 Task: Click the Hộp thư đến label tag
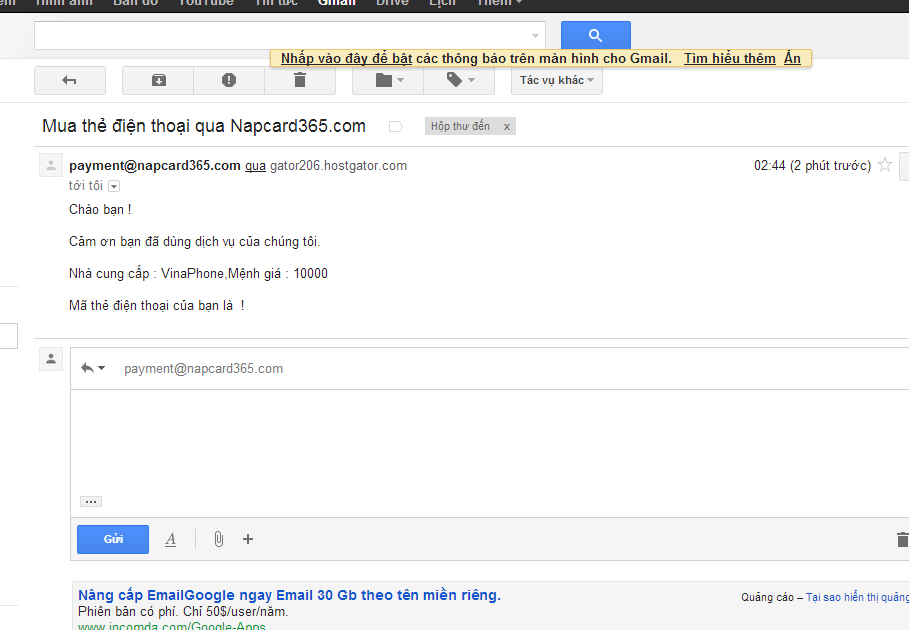pyautogui.click(x=460, y=126)
